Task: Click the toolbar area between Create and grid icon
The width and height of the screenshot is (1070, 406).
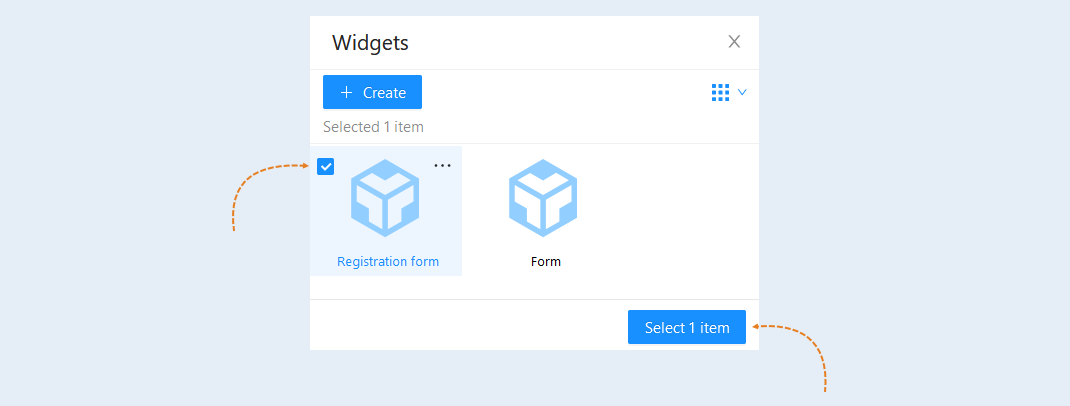Action: [566, 92]
